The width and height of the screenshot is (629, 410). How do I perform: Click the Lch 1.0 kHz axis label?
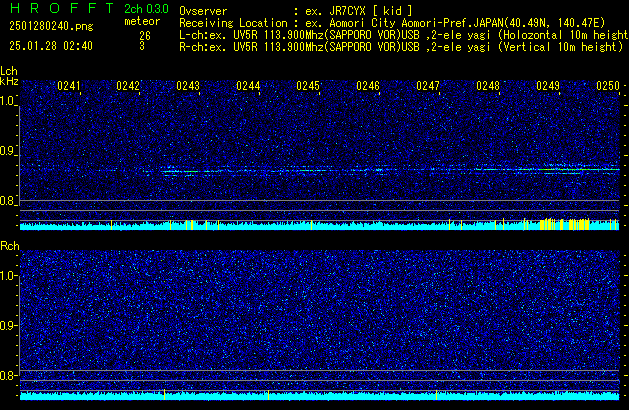tap(8, 101)
